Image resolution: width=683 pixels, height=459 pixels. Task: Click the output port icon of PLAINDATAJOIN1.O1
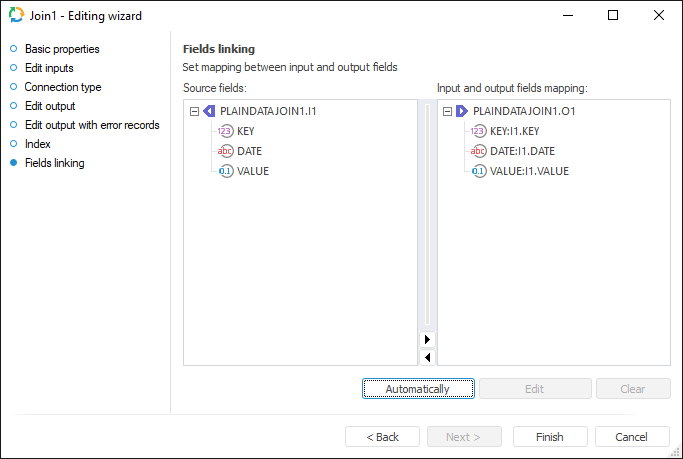461,111
